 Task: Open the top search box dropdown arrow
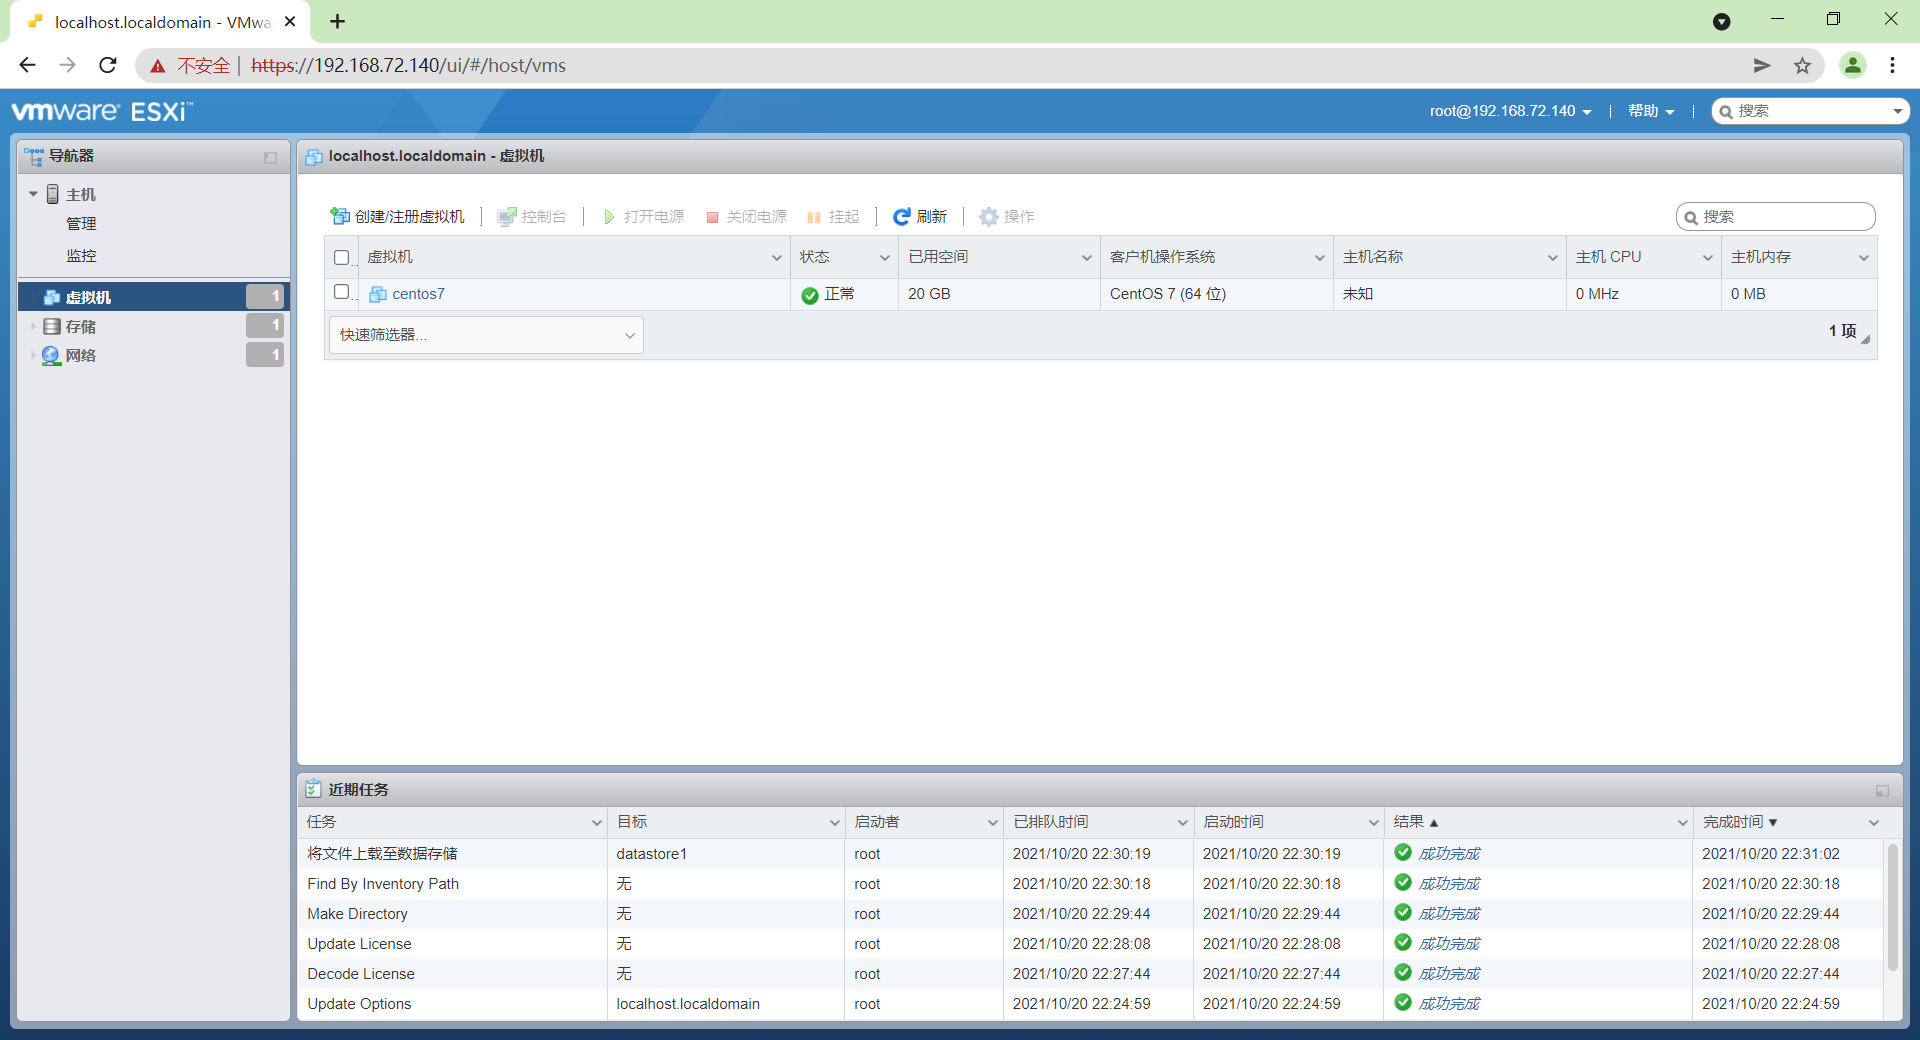[1897, 111]
